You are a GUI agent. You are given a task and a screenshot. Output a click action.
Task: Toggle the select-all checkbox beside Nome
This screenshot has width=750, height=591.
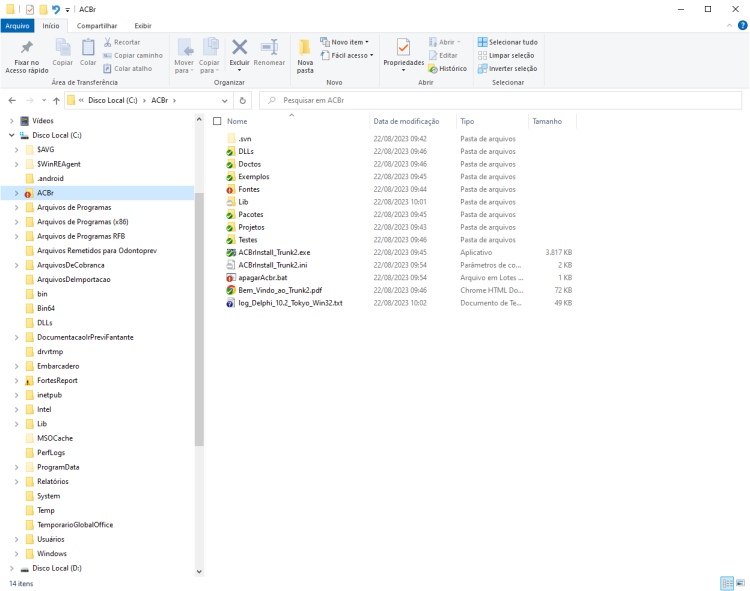217,121
